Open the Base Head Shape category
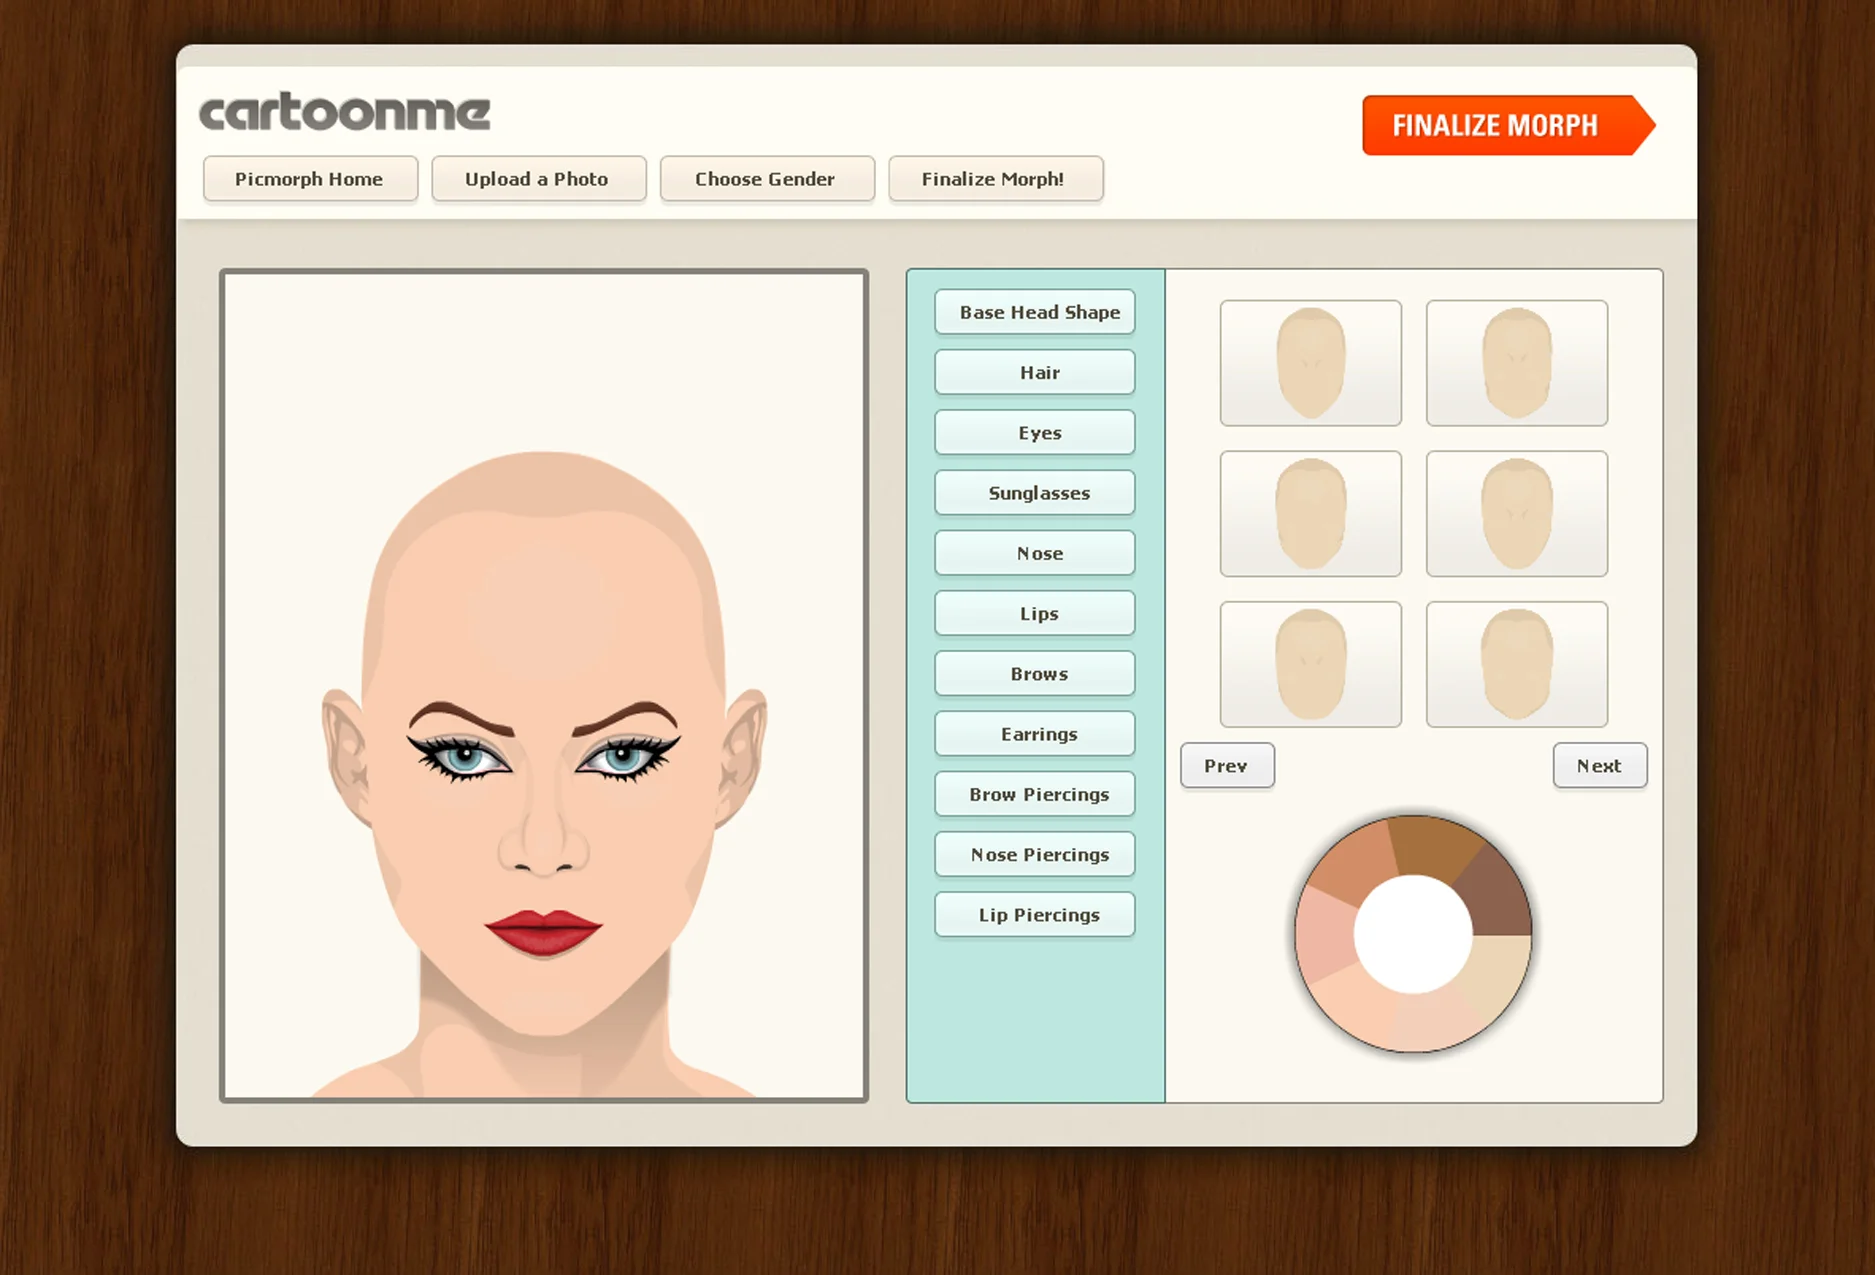 tap(1035, 312)
